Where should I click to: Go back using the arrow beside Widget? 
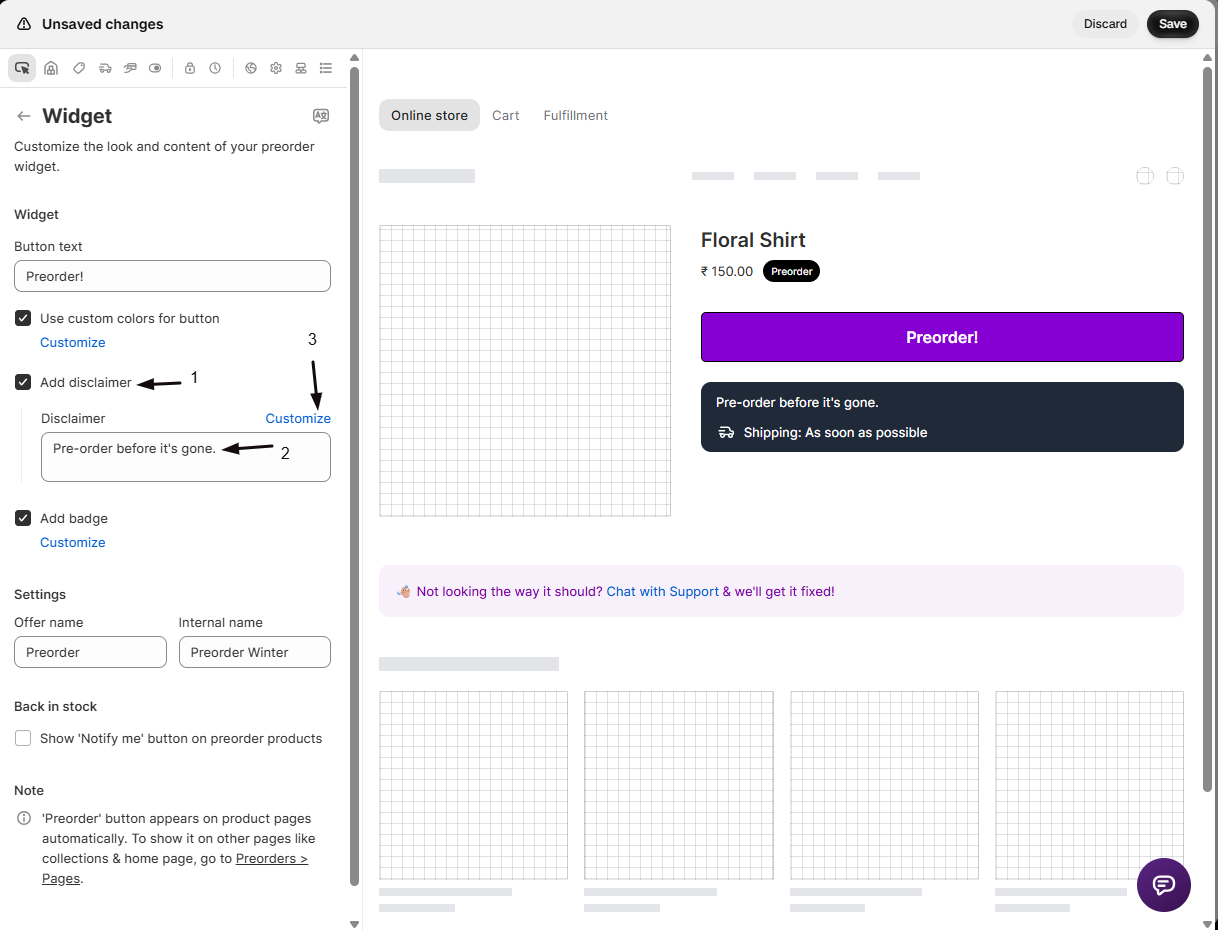coord(24,116)
